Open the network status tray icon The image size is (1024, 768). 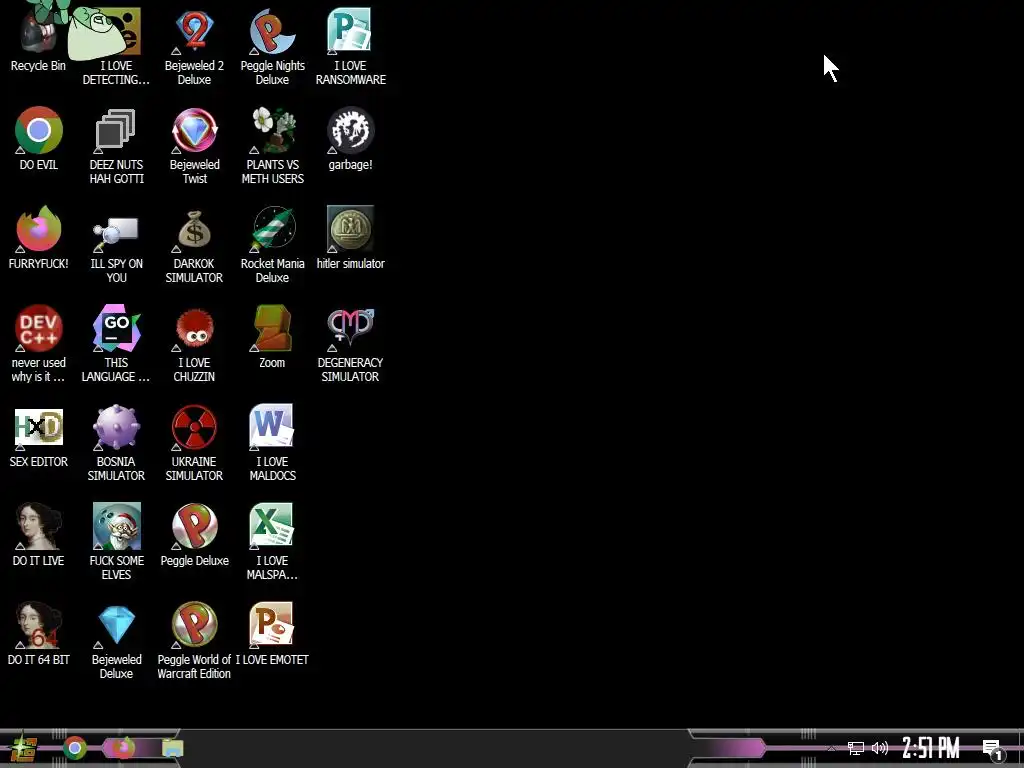[856, 748]
